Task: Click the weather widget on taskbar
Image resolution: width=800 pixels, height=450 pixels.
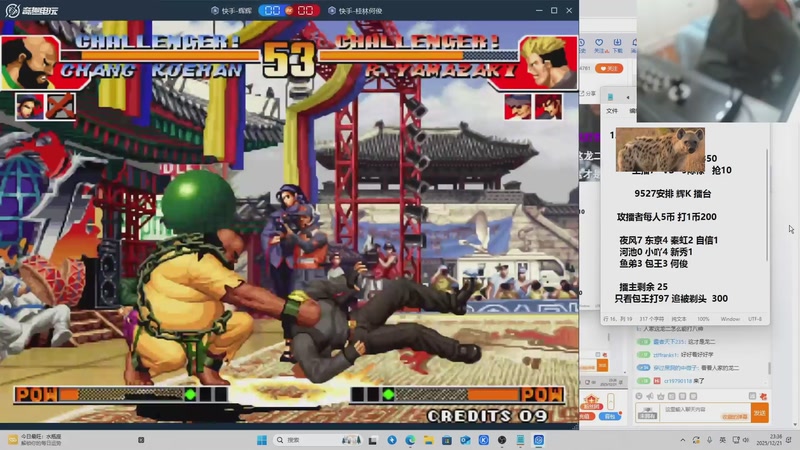Action: click(35, 440)
